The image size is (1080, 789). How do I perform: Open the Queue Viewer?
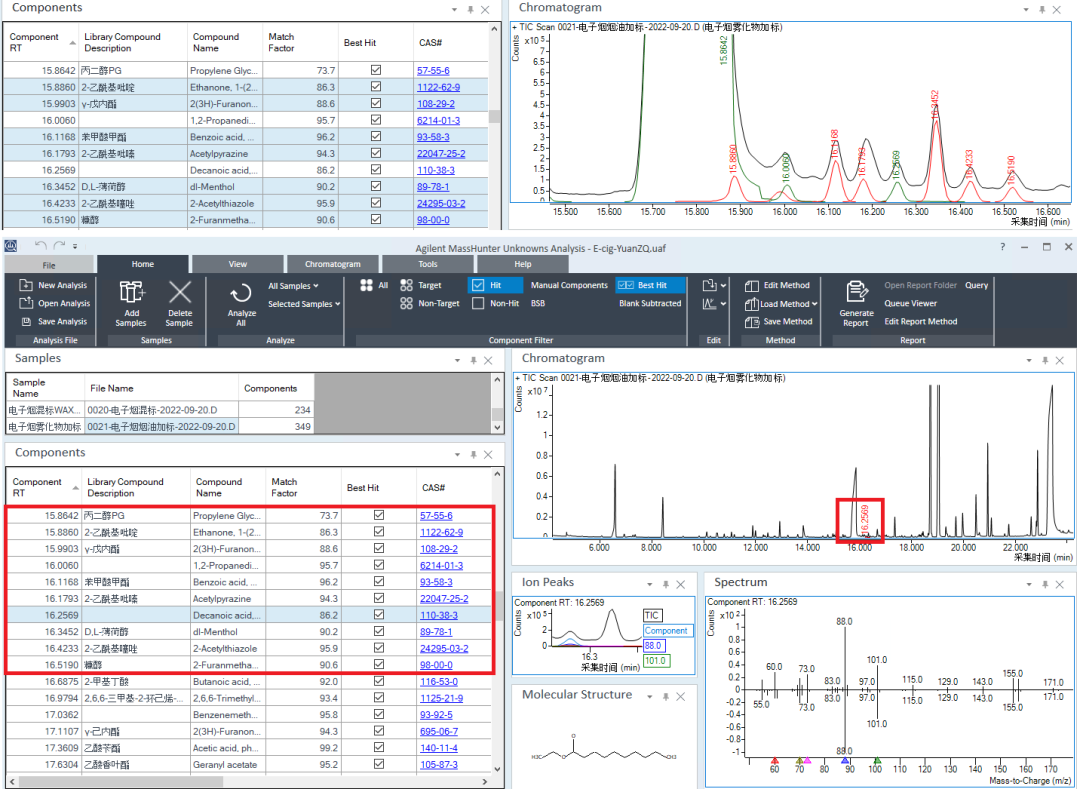(911, 303)
